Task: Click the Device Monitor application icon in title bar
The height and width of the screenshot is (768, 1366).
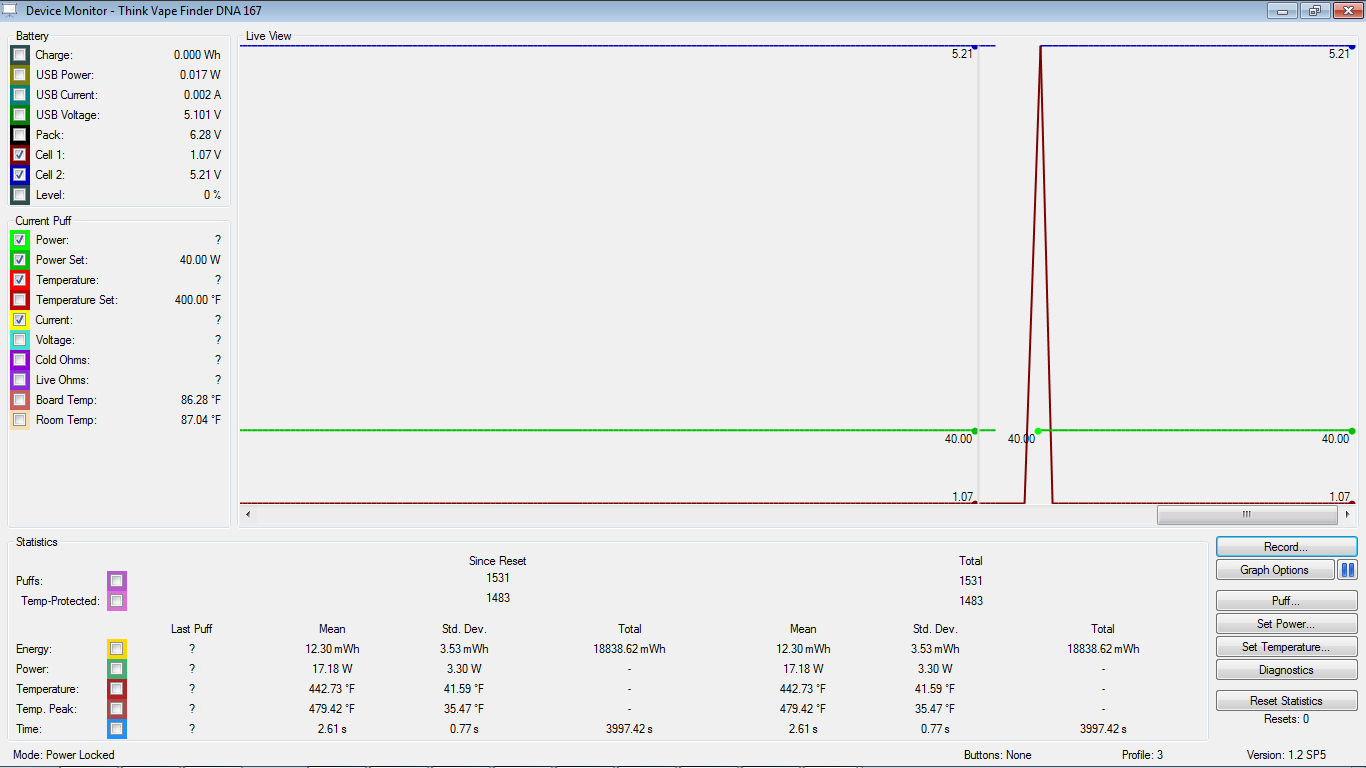Action: point(10,11)
